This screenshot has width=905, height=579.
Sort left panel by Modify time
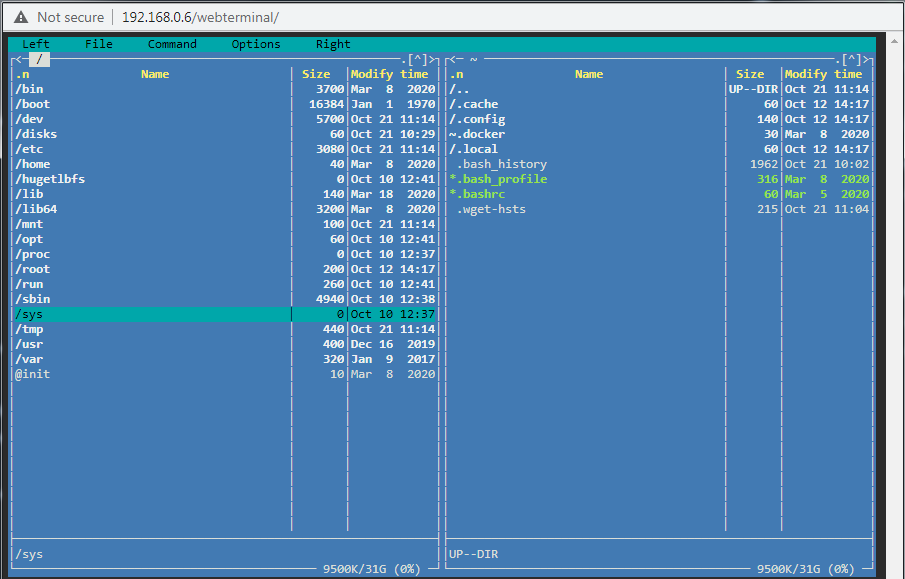(390, 74)
